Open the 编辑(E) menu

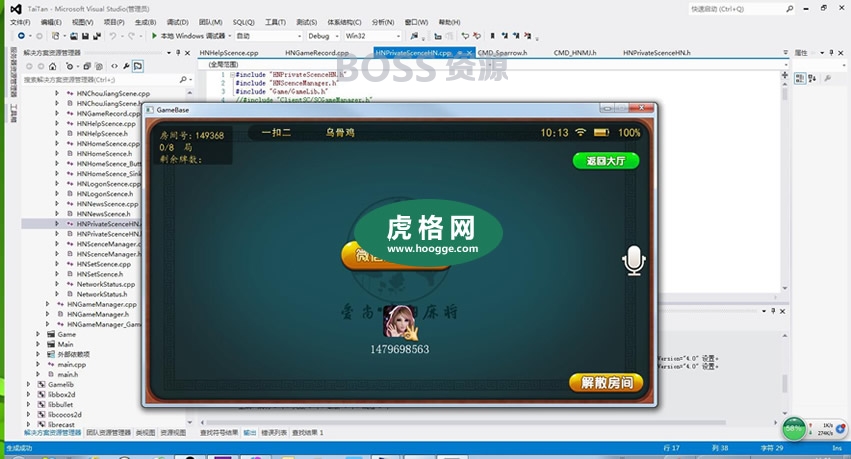point(50,22)
